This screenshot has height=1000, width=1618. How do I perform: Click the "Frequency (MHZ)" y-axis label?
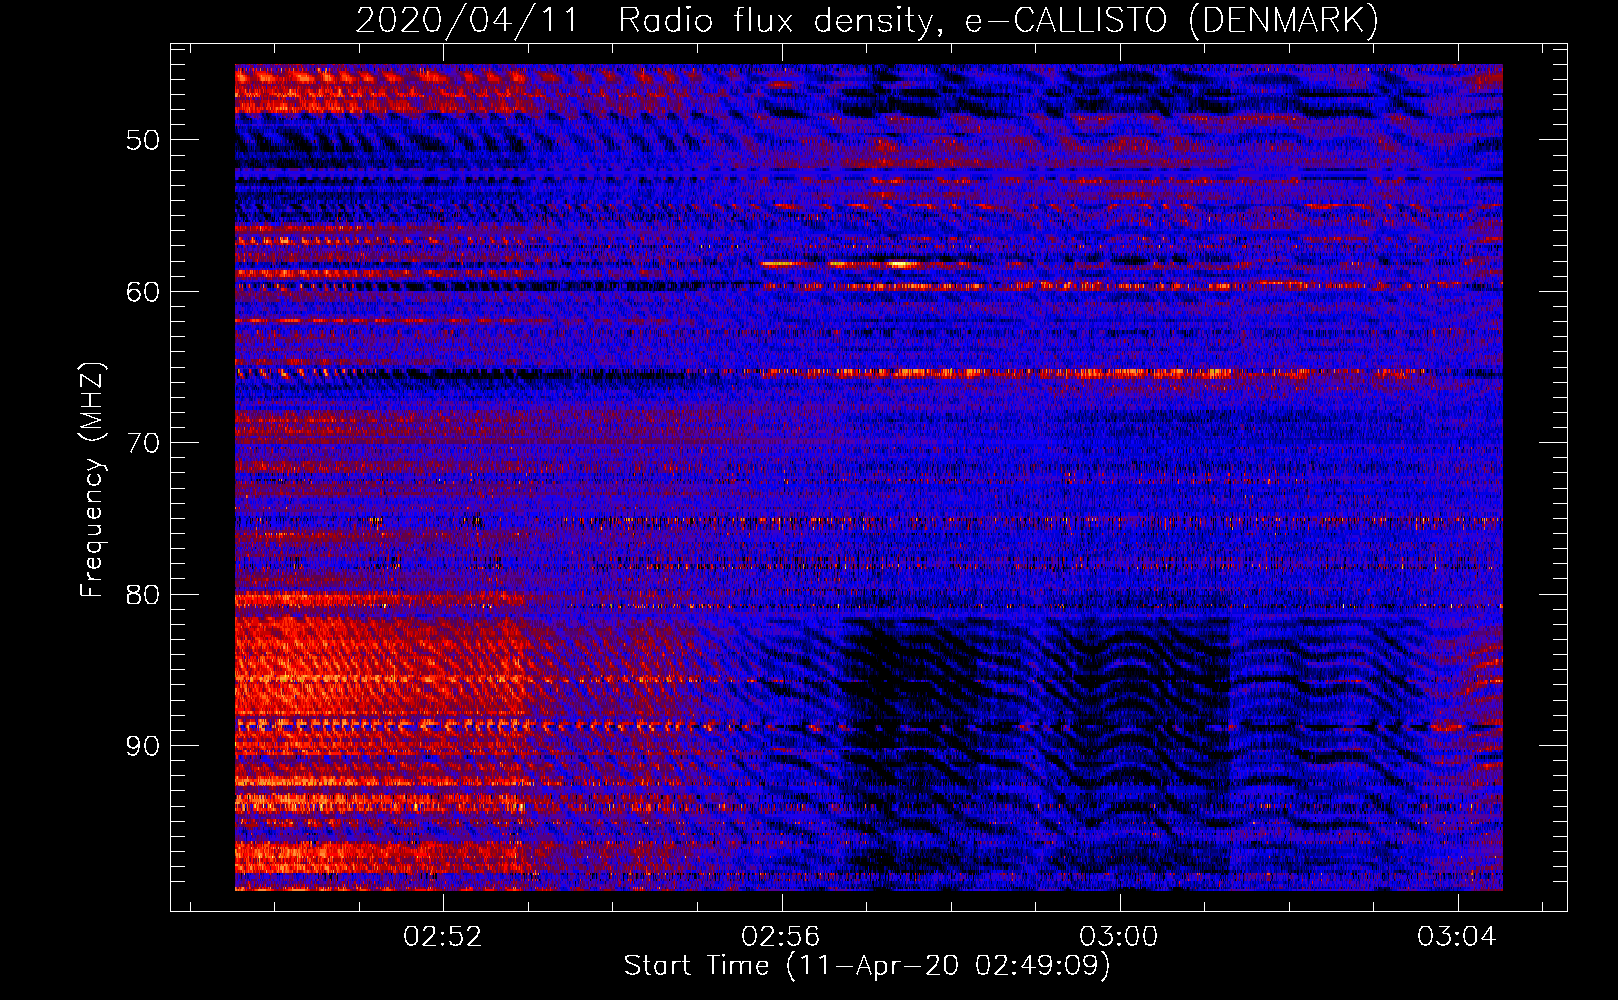92,480
